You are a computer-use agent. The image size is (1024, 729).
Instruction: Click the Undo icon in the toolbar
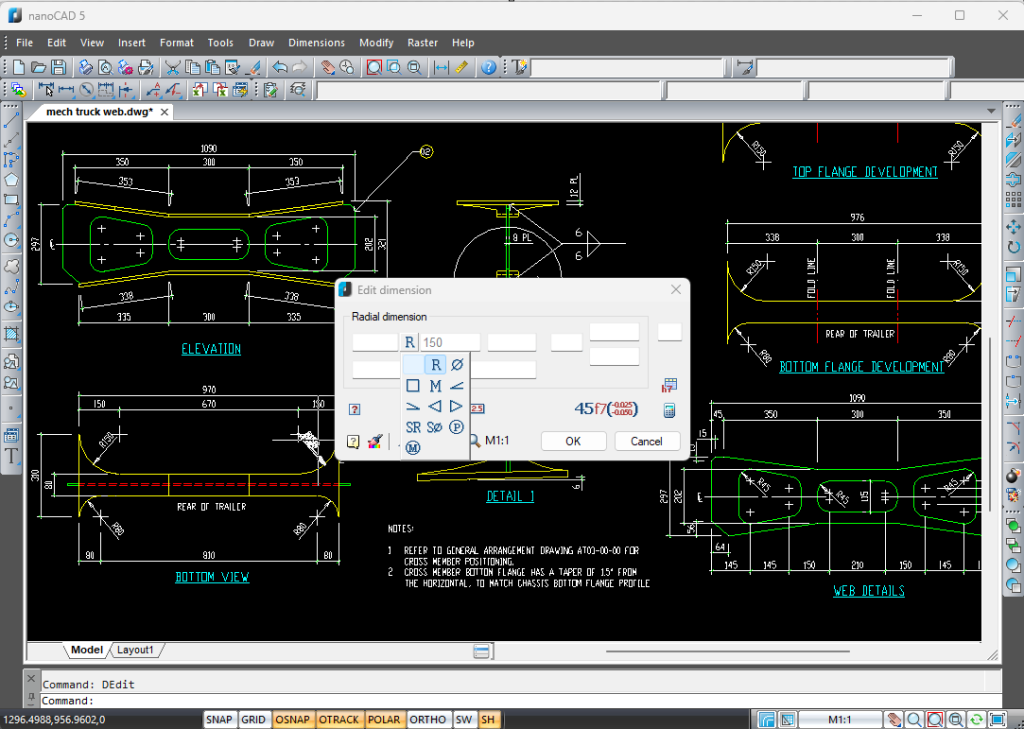click(x=280, y=67)
